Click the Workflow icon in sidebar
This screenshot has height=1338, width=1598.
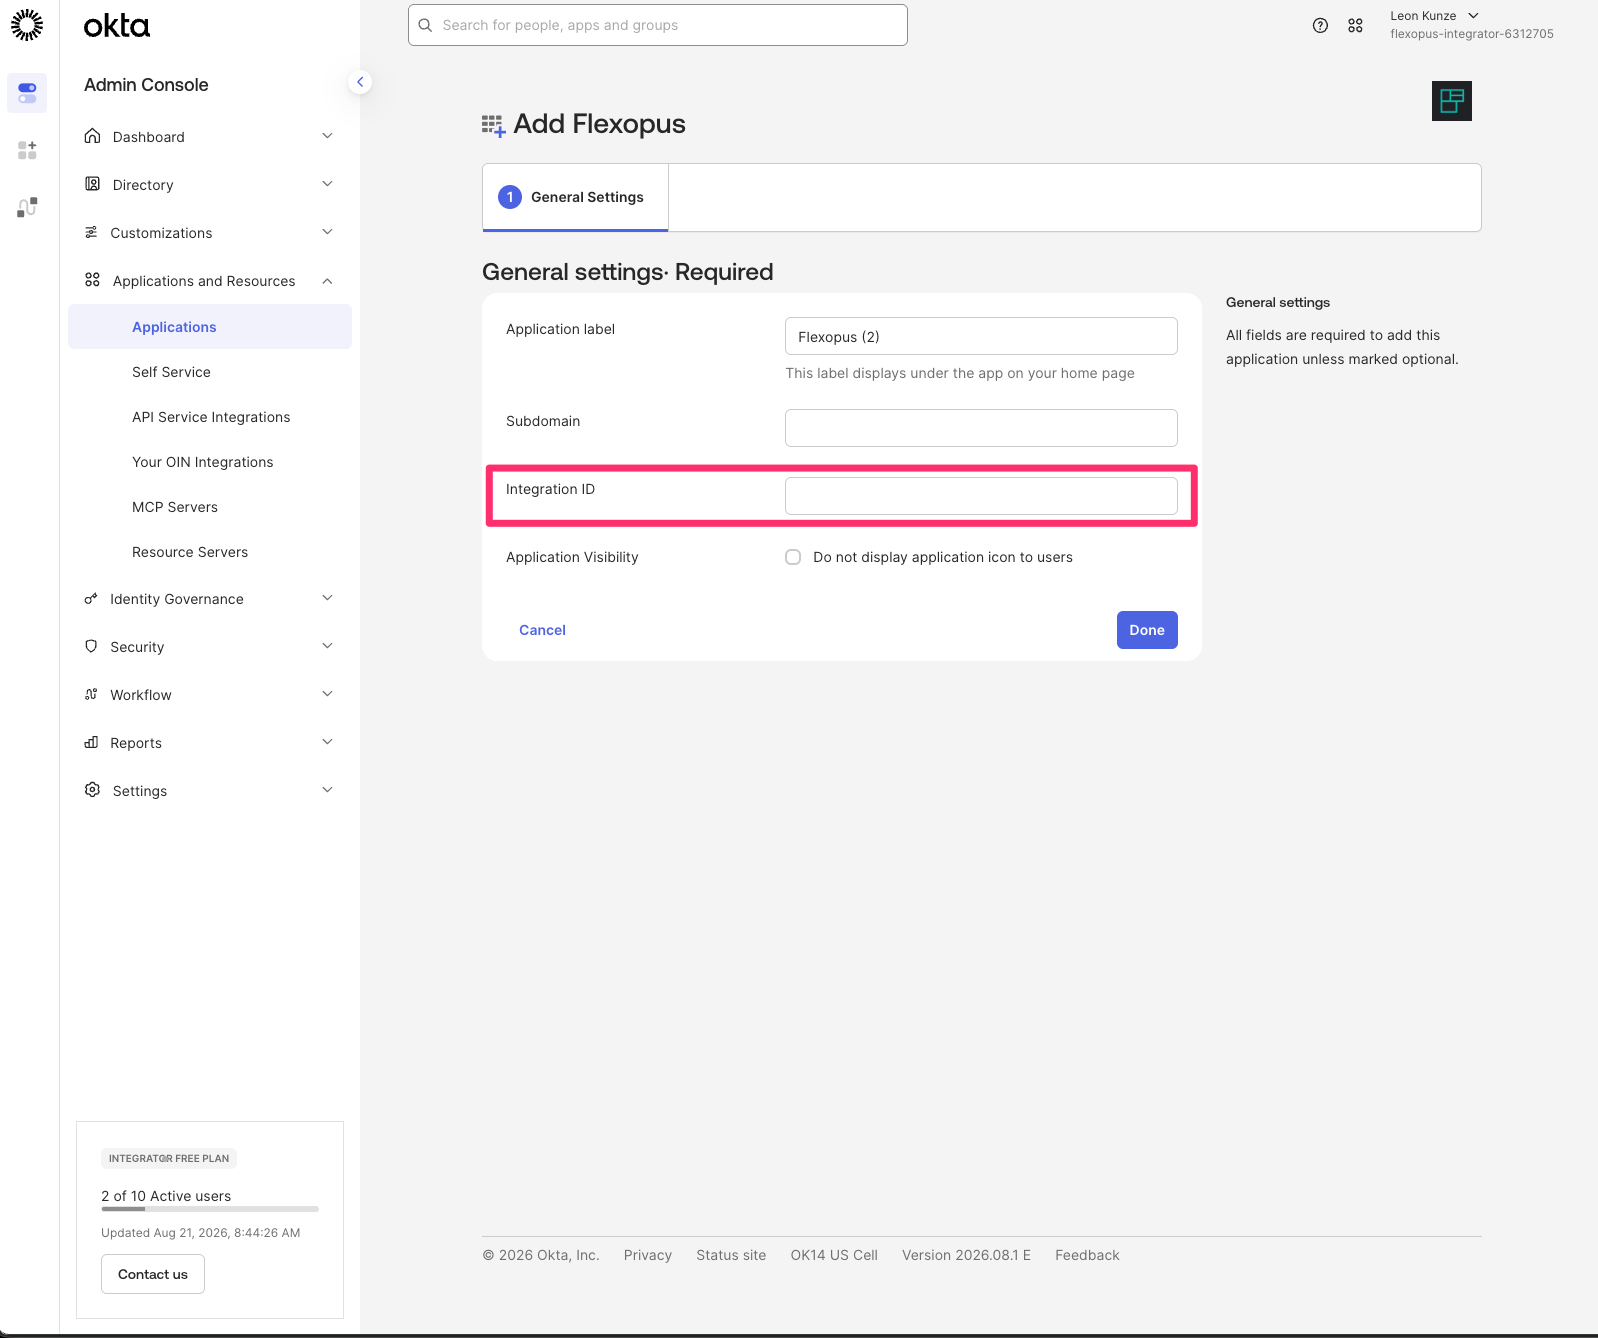pos(91,694)
